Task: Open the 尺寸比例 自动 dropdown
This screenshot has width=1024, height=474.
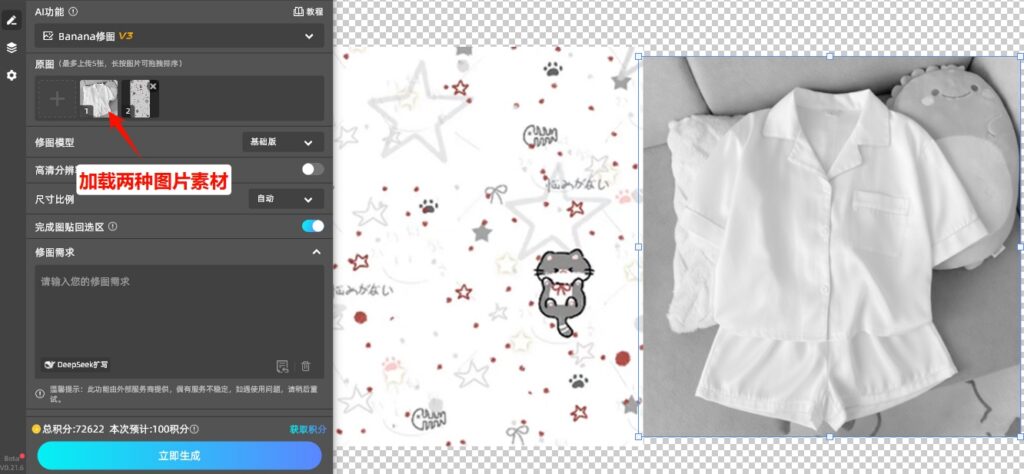Action: [285, 199]
